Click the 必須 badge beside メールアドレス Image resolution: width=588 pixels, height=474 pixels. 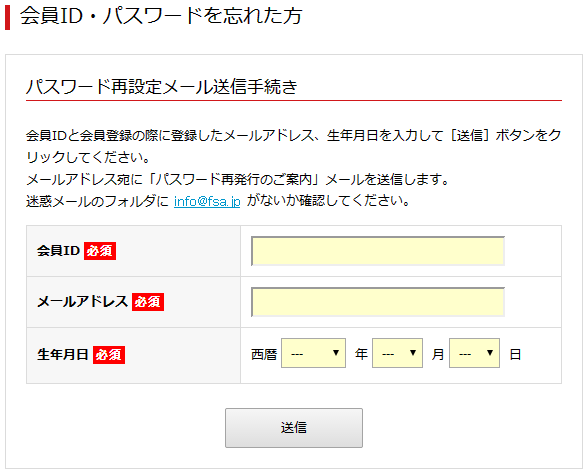pyautogui.click(x=148, y=302)
